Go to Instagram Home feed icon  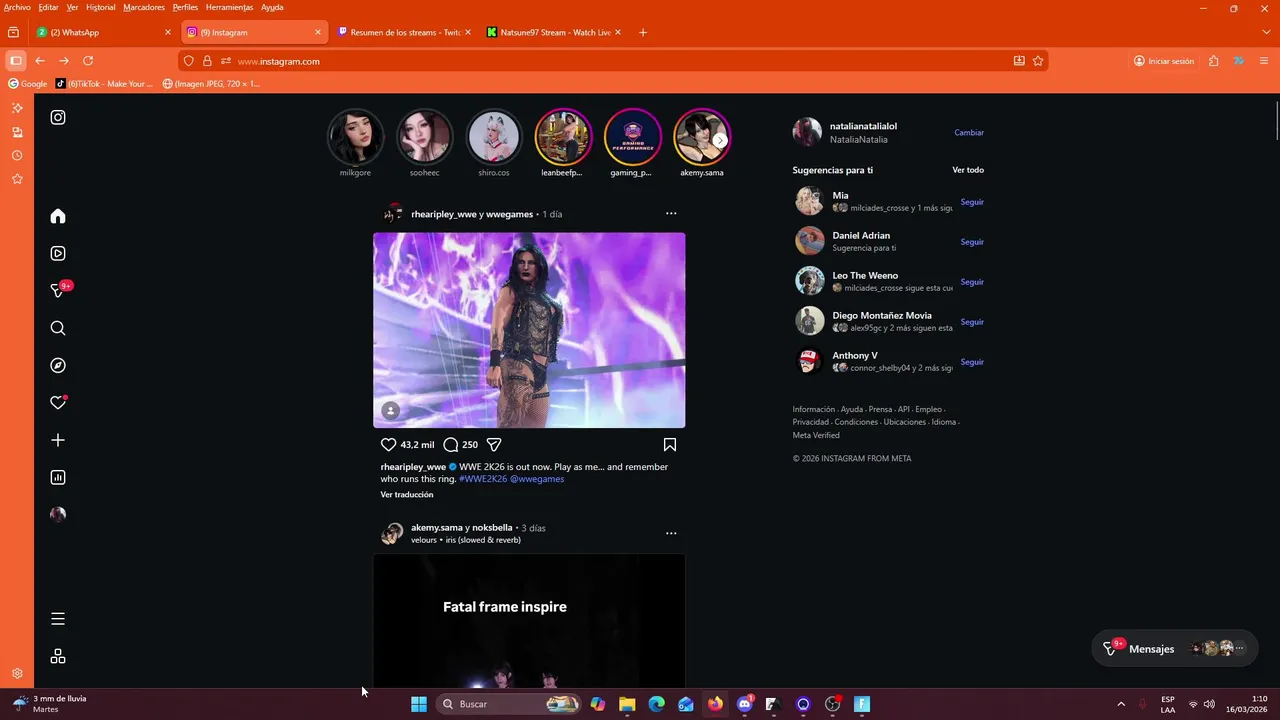[58, 216]
